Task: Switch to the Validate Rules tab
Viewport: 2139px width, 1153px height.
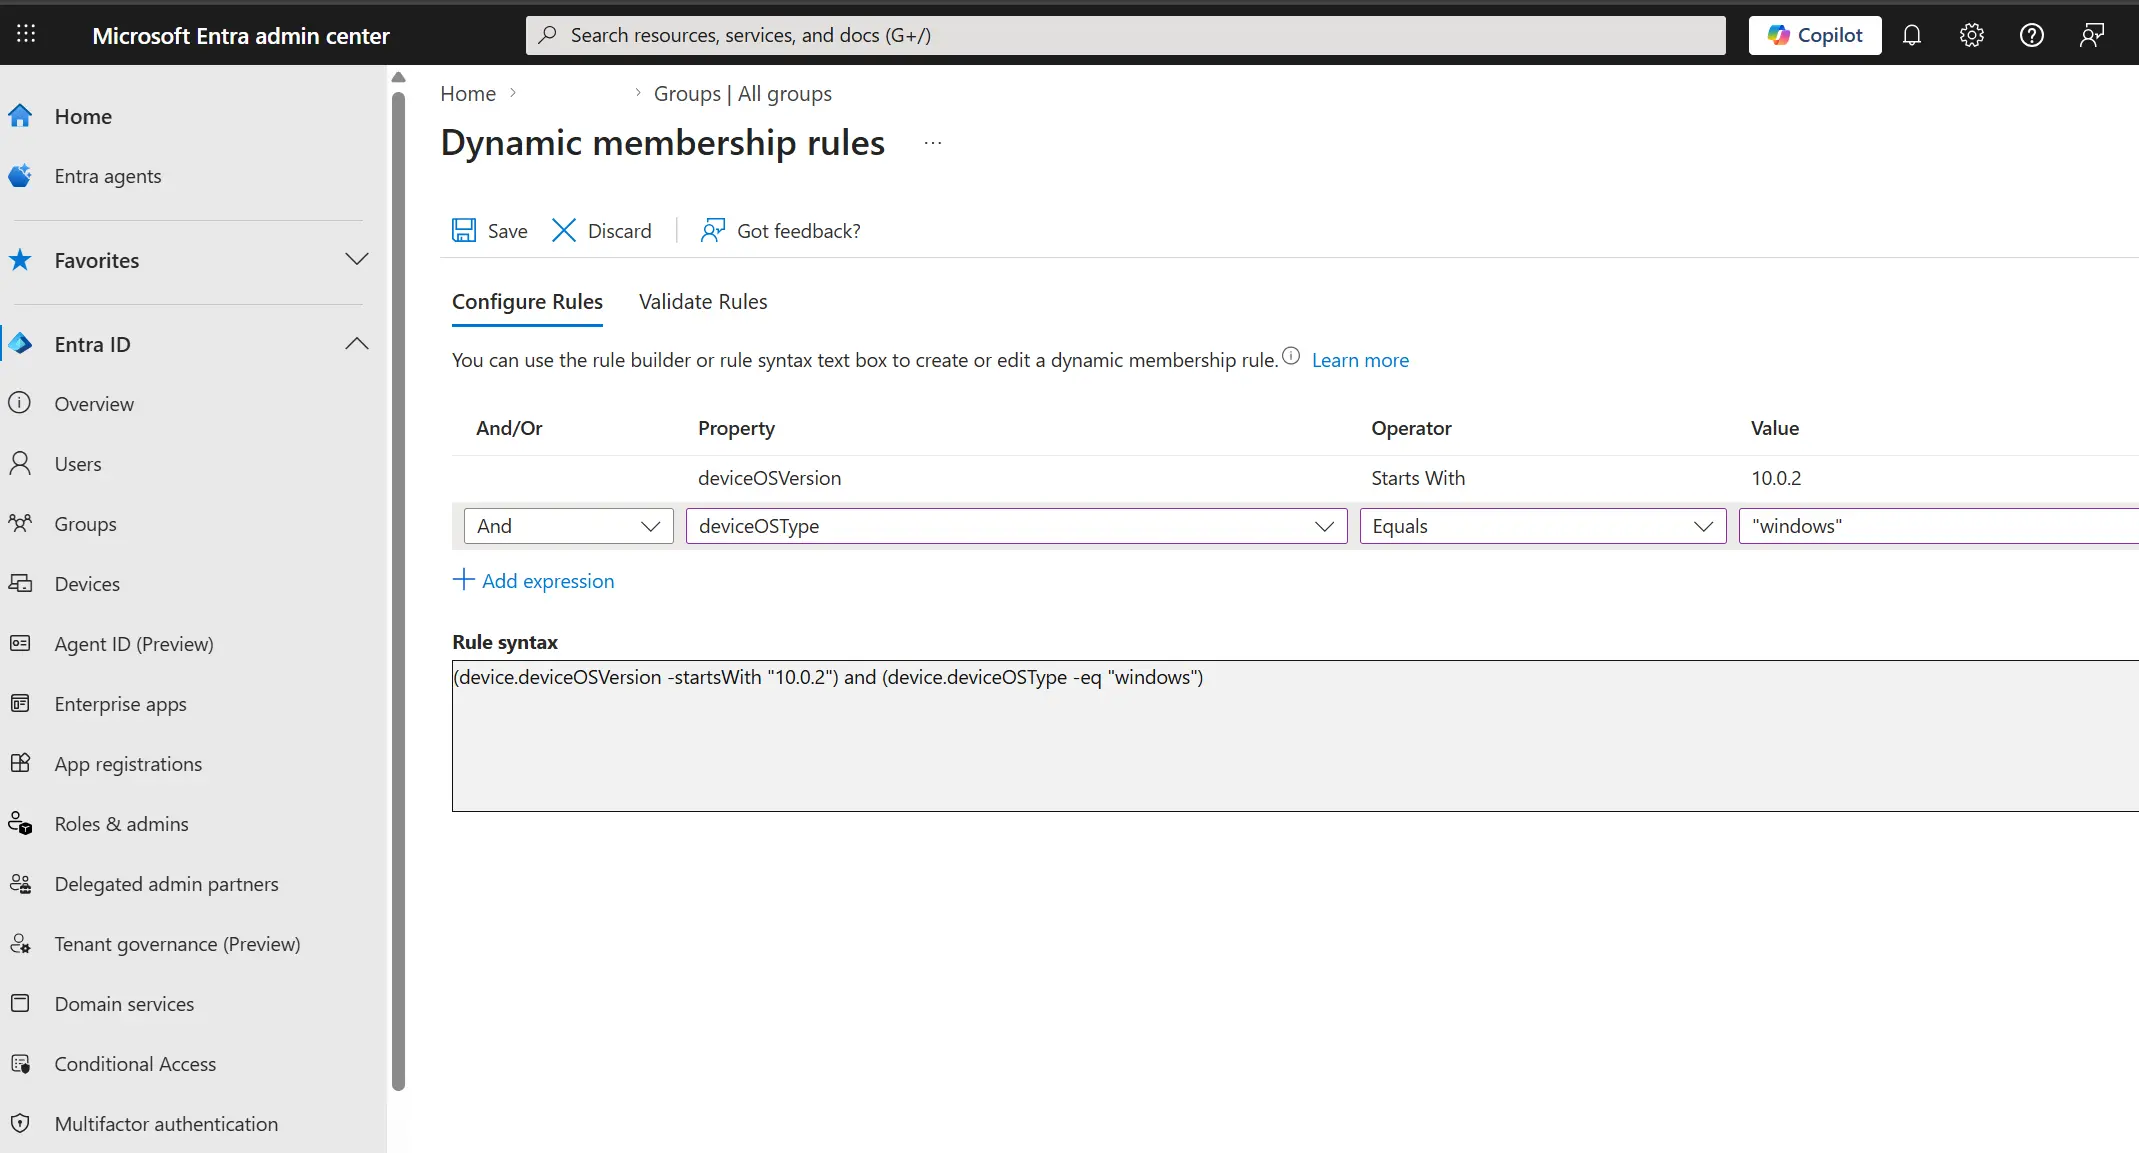Action: [702, 301]
